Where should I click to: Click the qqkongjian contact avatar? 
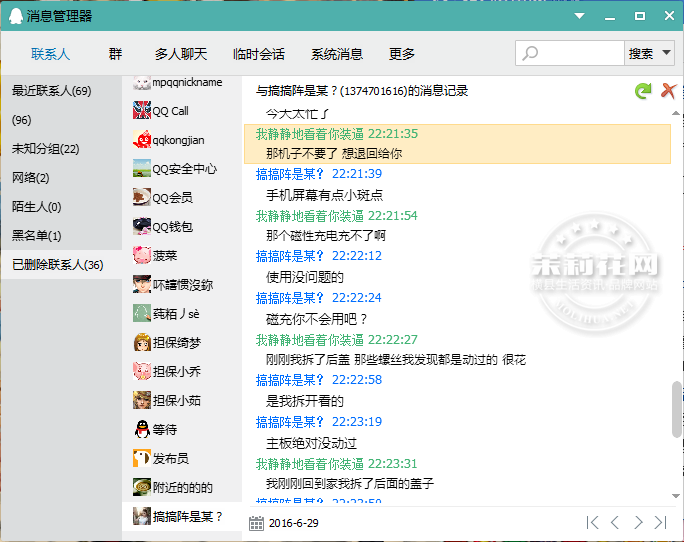(x=142, y=139)
